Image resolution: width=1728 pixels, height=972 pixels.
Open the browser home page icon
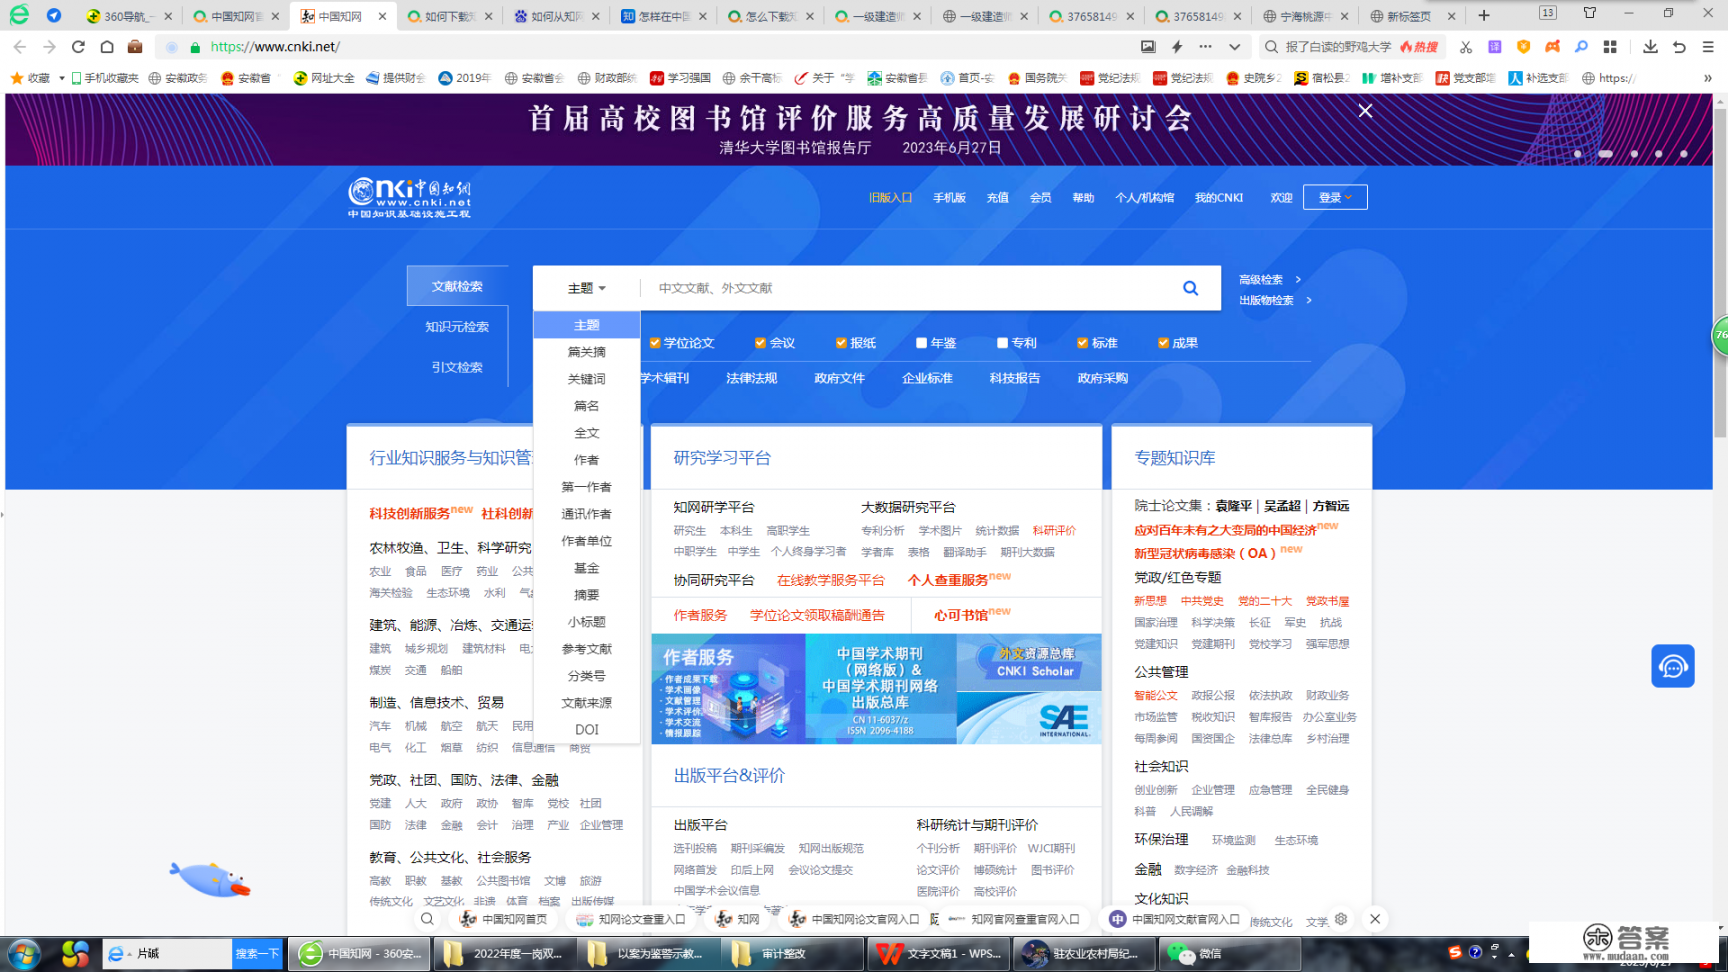tap(107, 47)
